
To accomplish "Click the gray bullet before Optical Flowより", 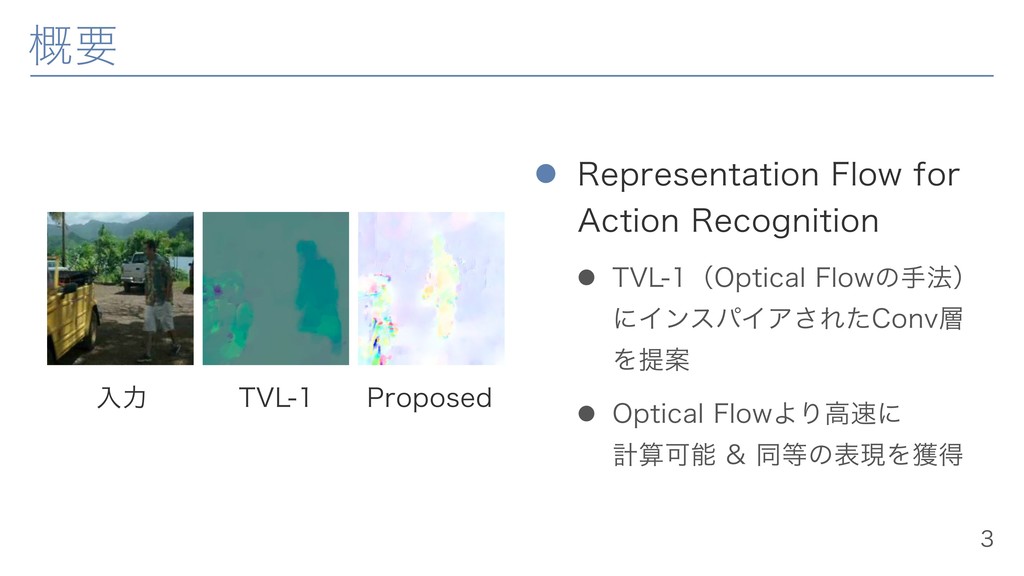I will tap(586, 413).
